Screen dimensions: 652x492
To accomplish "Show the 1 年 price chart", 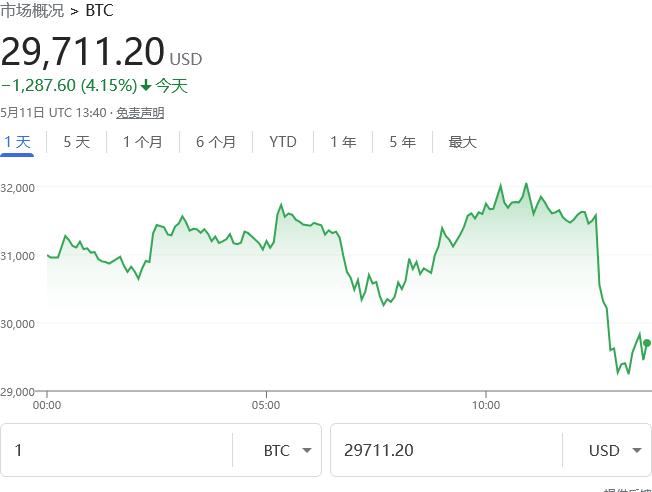I will tap(343, 142).
